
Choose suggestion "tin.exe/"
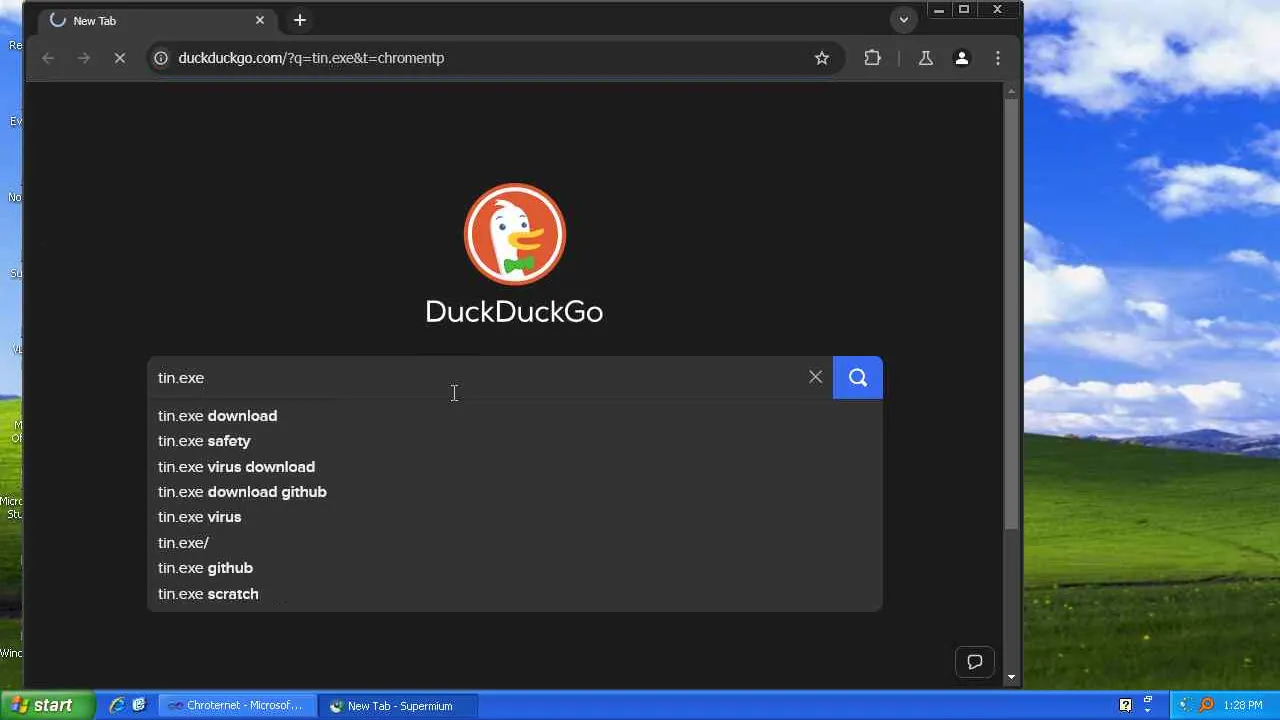[x=515, y=543]
